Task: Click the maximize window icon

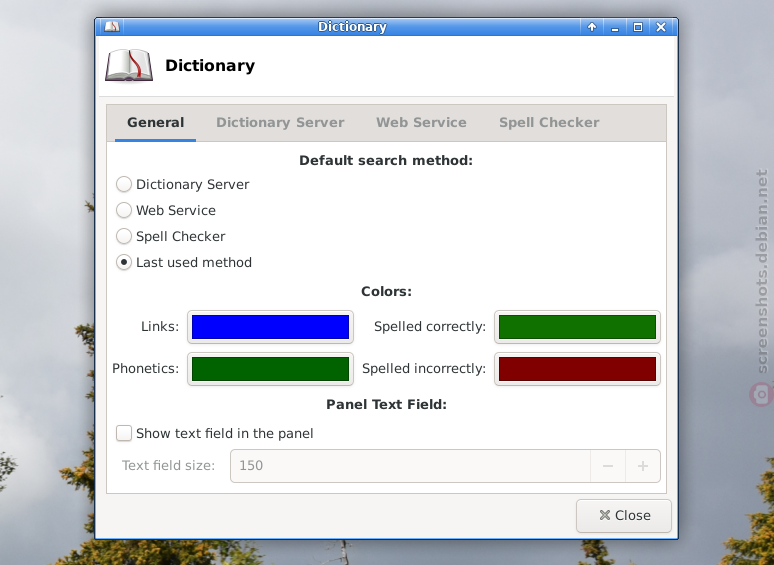Action: tap(638, 27)
